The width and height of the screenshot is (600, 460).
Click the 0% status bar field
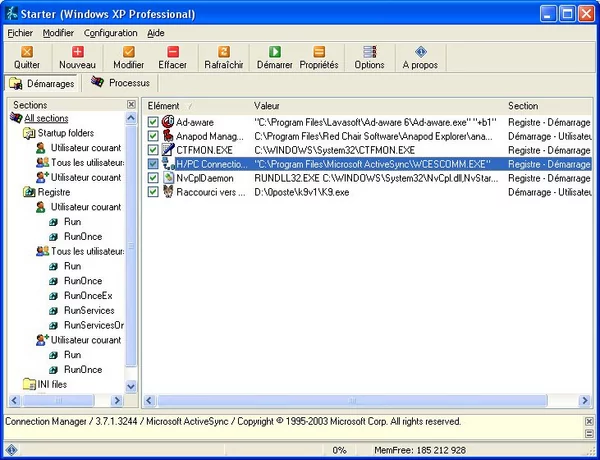pos(339,450)
